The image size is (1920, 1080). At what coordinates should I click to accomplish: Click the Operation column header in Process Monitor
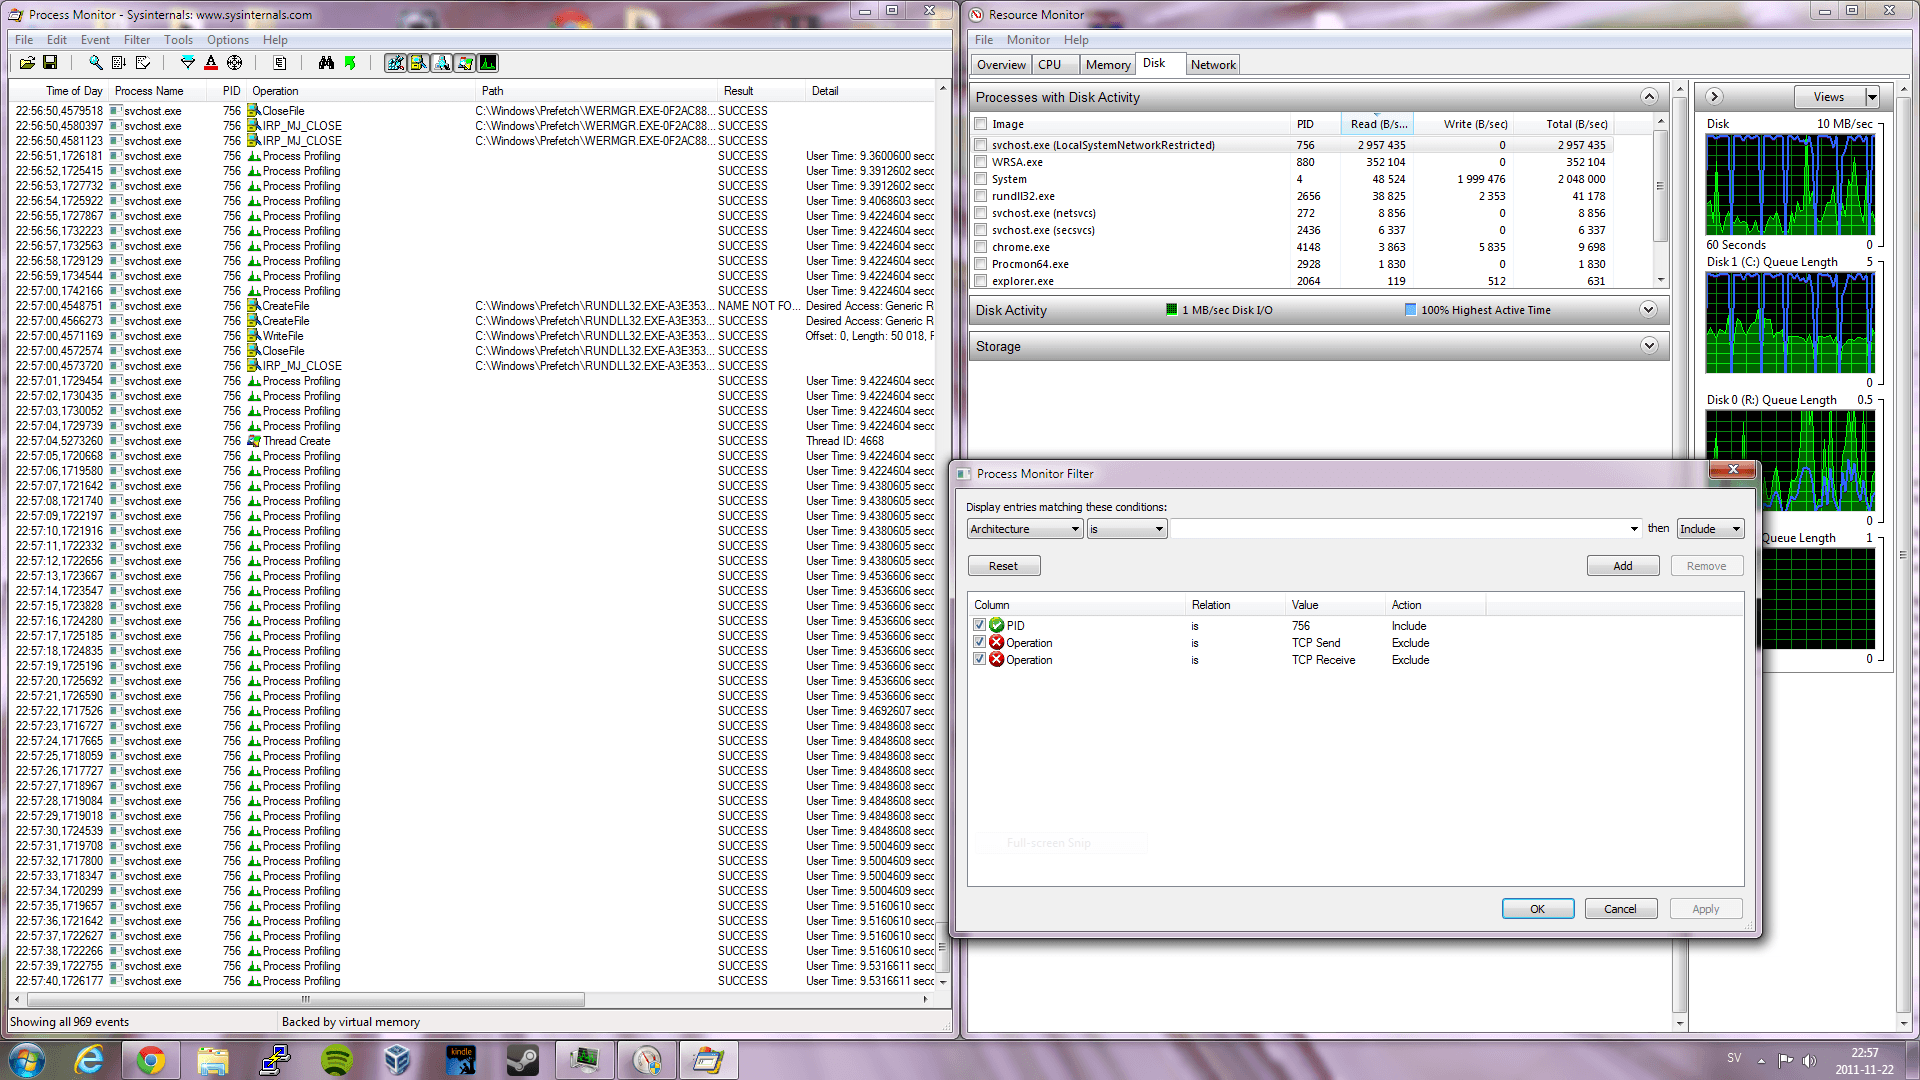(x=360, y=91)
